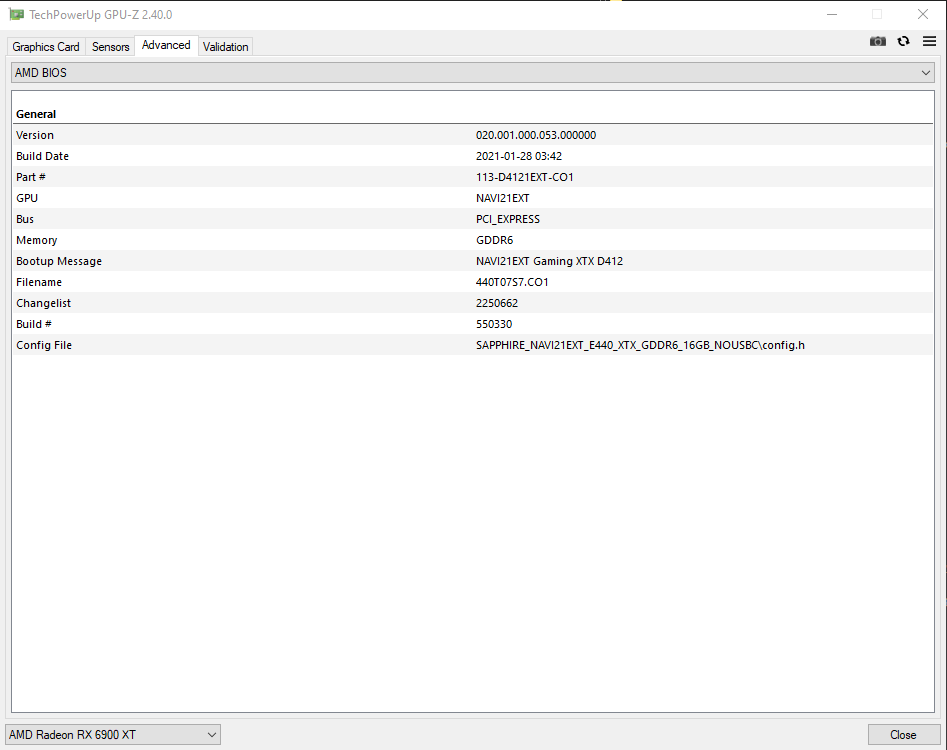Click version value 020.001.000.053.000000
Screen dimensions: 947x750
pyautogui.click(x=536, y=135)
